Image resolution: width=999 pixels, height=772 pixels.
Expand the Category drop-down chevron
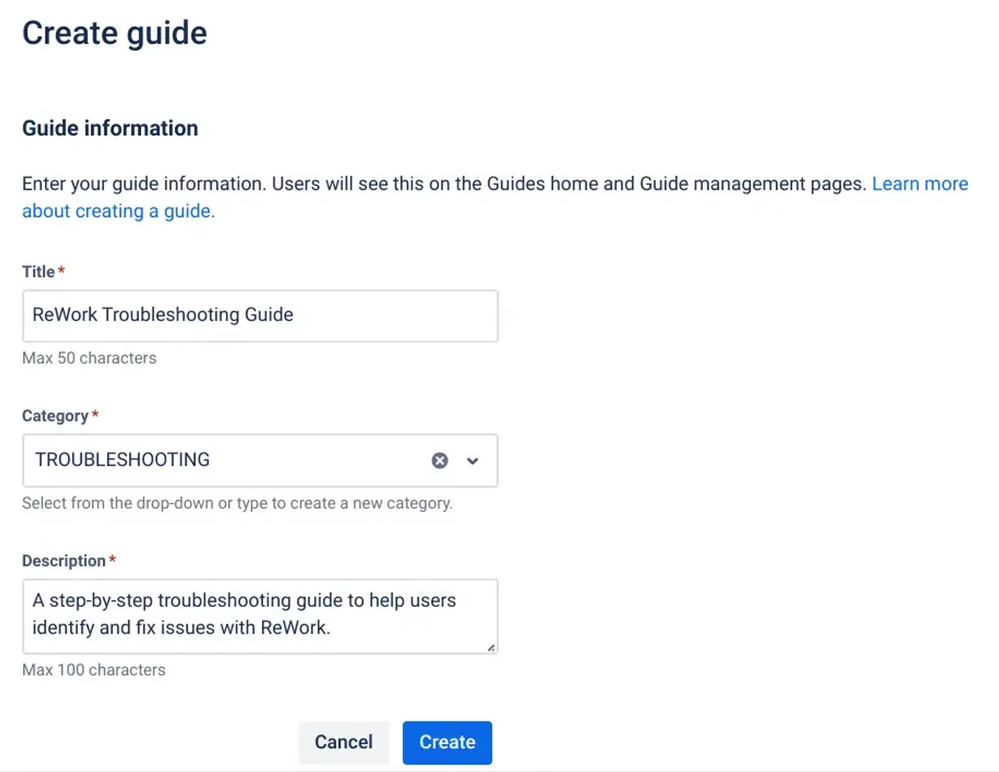tap(472, 461)
